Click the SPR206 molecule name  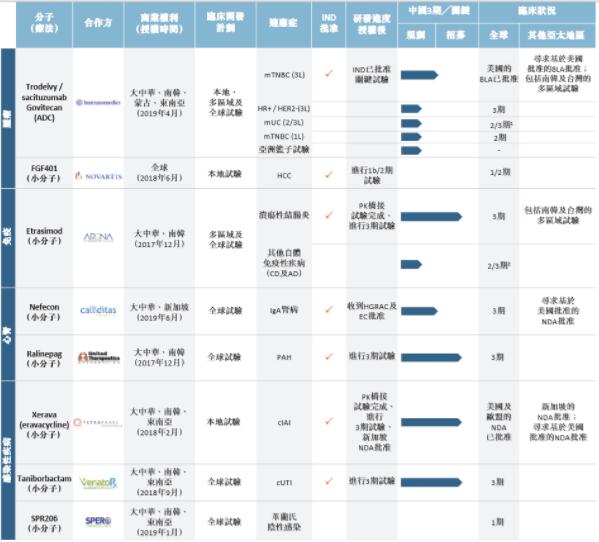pos(44,519)
